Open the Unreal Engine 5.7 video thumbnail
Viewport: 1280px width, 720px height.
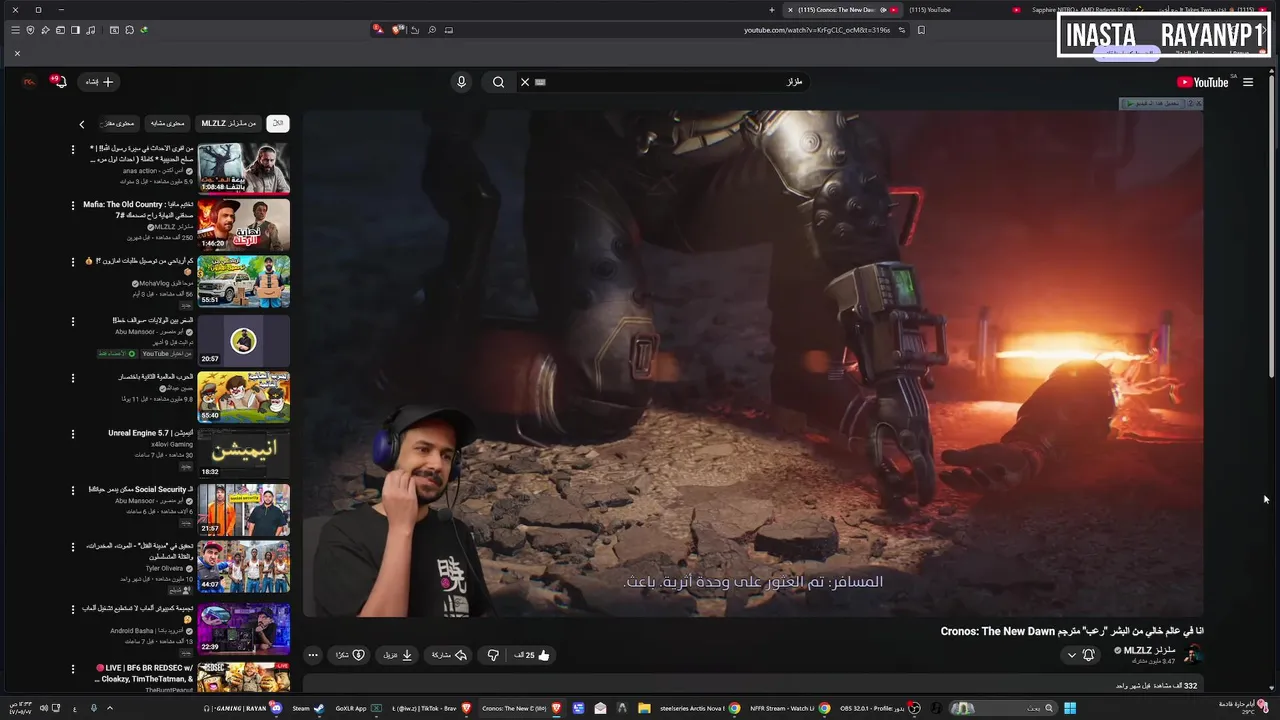tap(243, 453)
